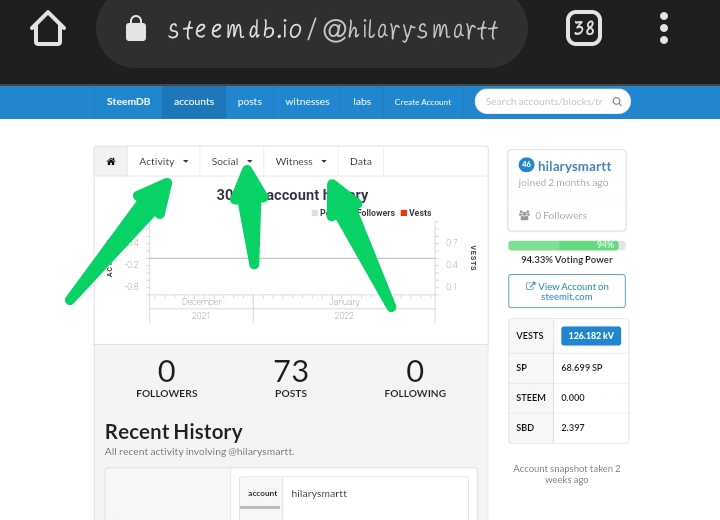Click the Recent History heading
The image size is (720, 520).
[x=174, y=432]
